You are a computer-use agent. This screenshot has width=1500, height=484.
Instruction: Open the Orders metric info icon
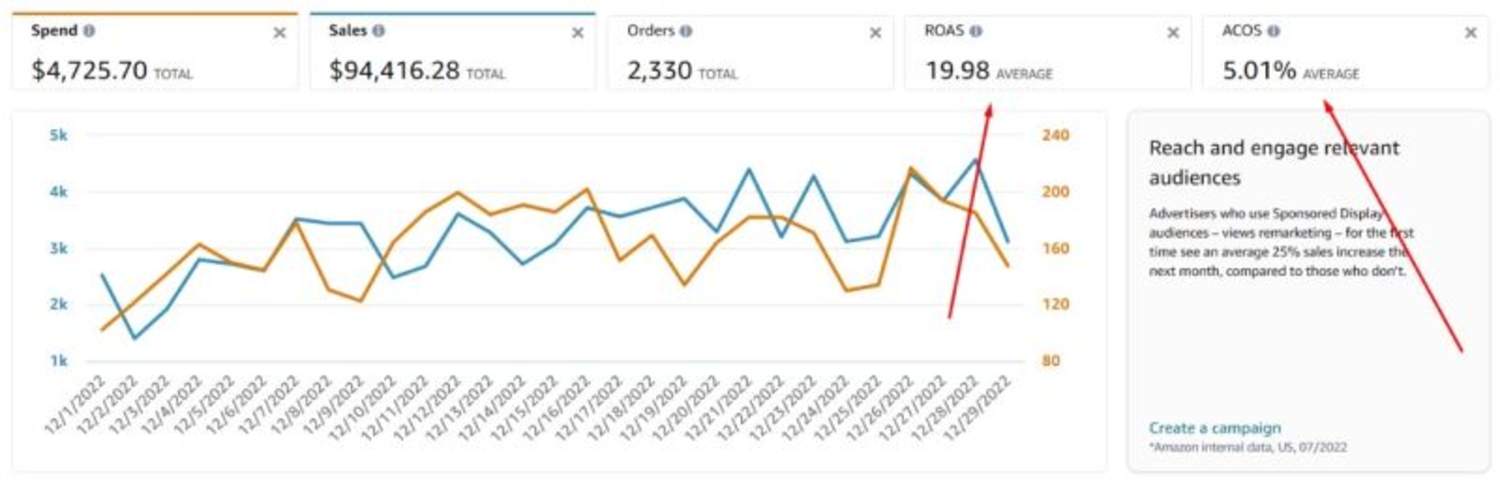[685, 31]
